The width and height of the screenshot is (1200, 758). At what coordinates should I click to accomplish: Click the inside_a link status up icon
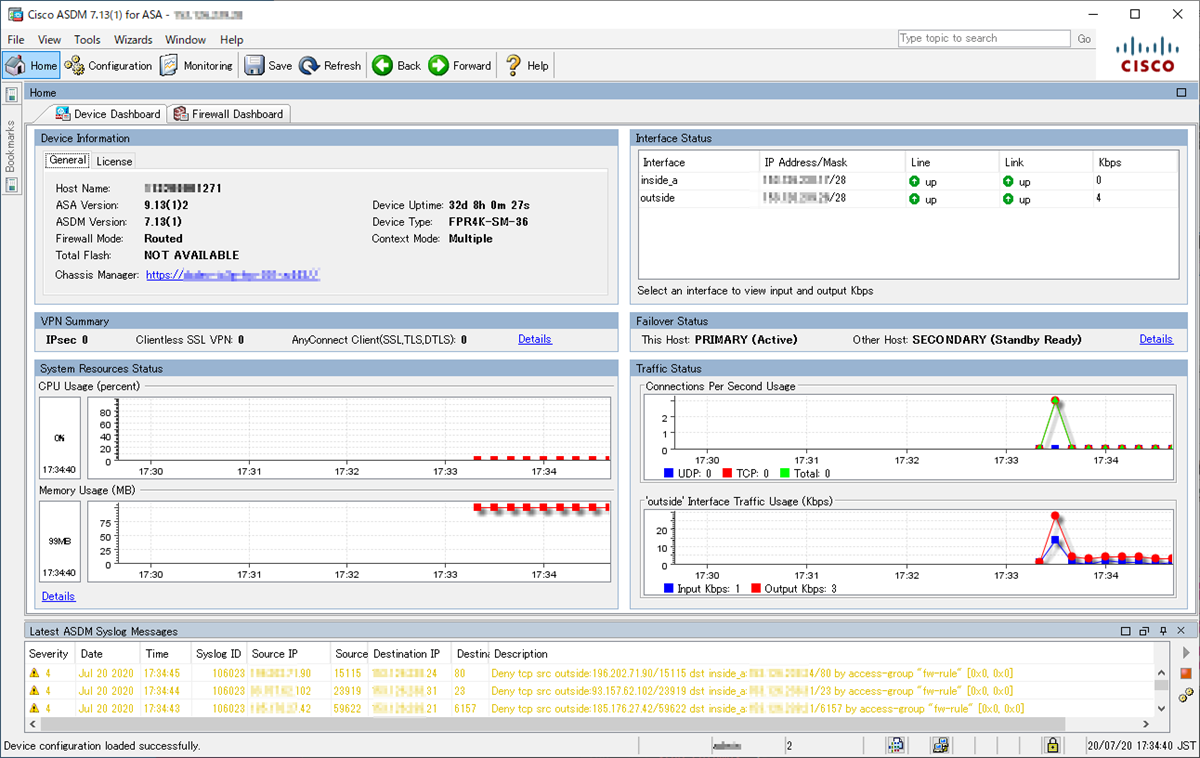(1008, 181)
